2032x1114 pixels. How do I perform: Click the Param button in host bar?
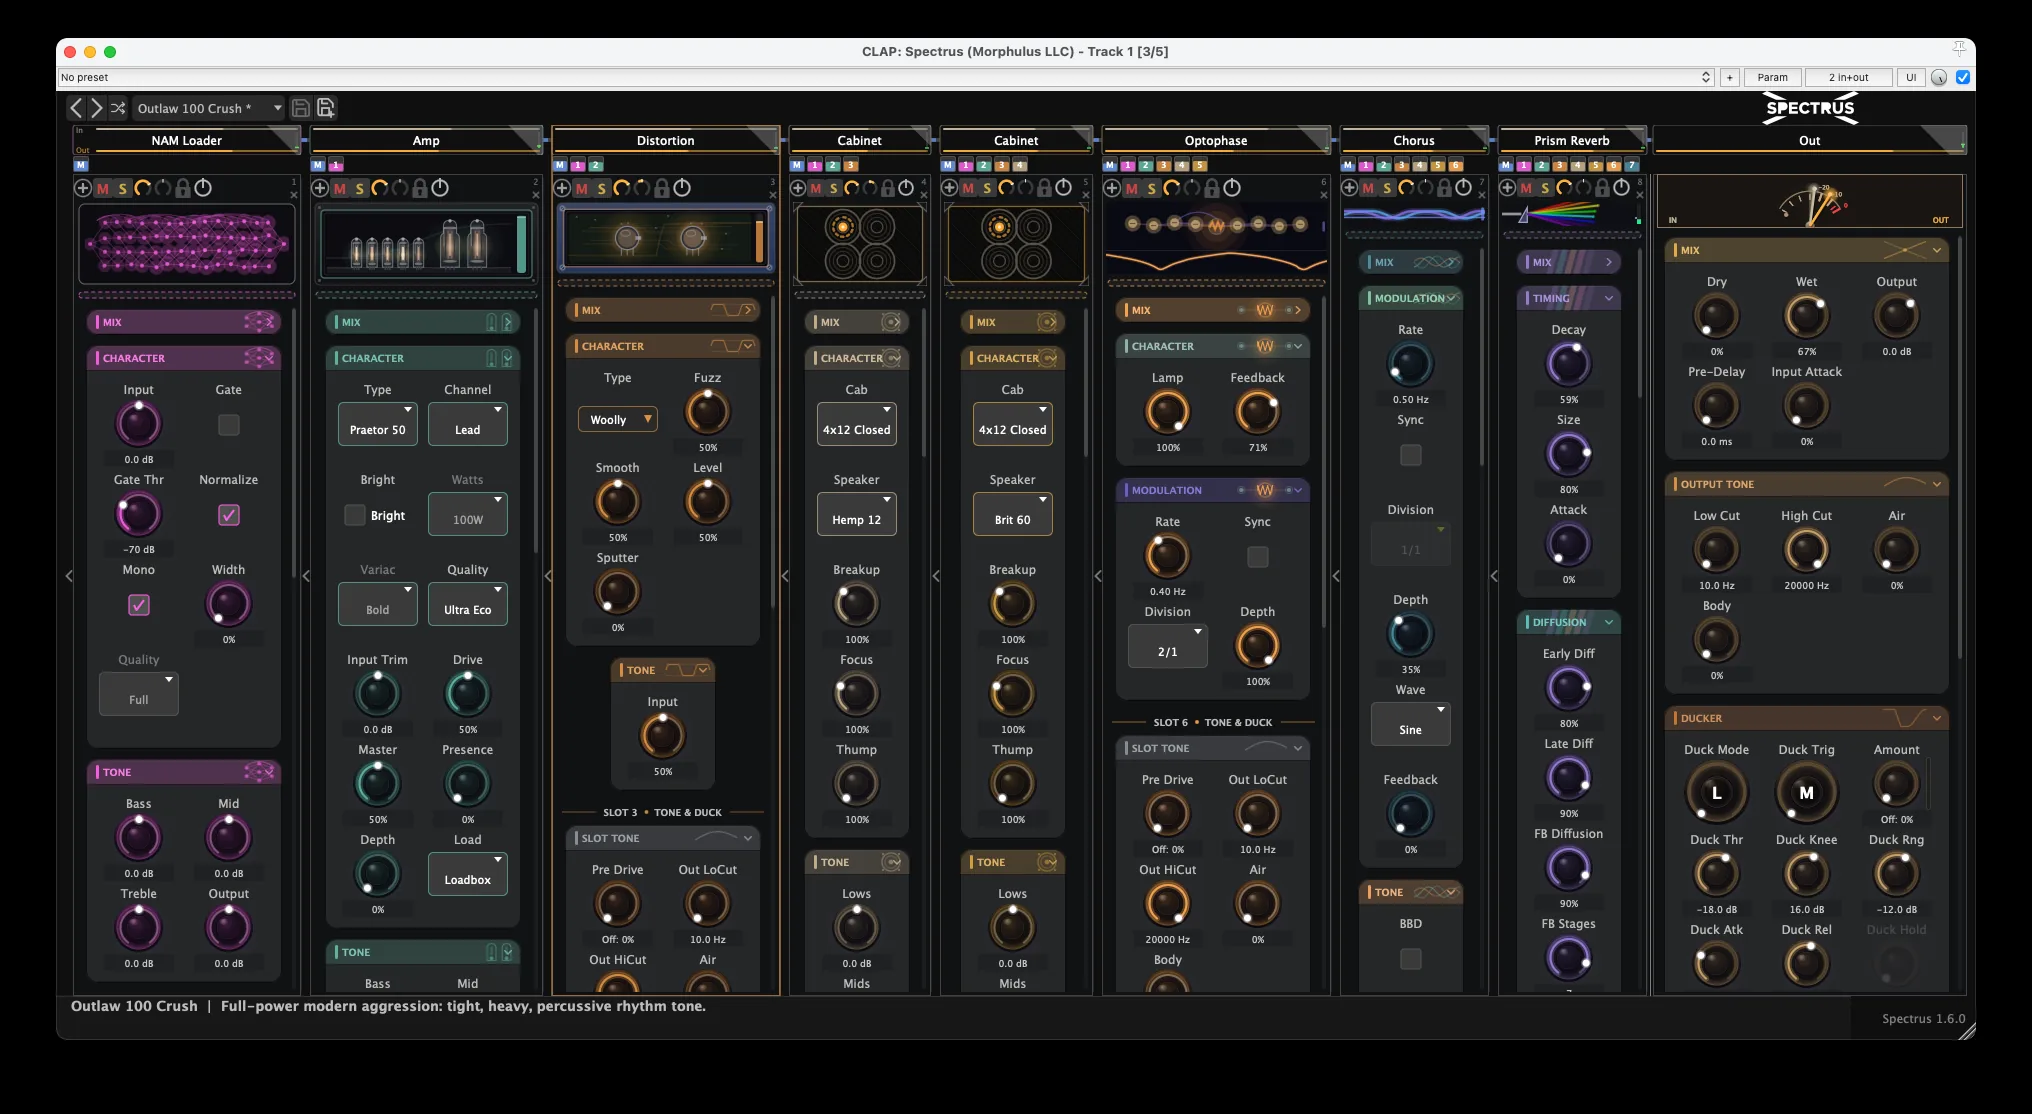click(1772, 77)
